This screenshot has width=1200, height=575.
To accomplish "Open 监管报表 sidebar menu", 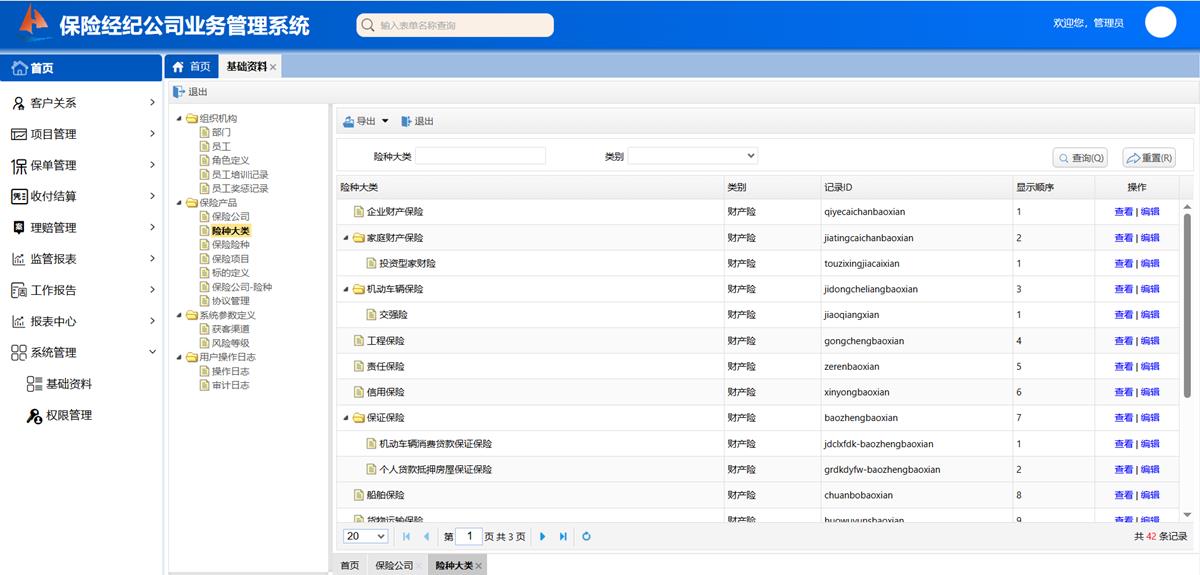I will pyautogui.click(x=82, y=258).
